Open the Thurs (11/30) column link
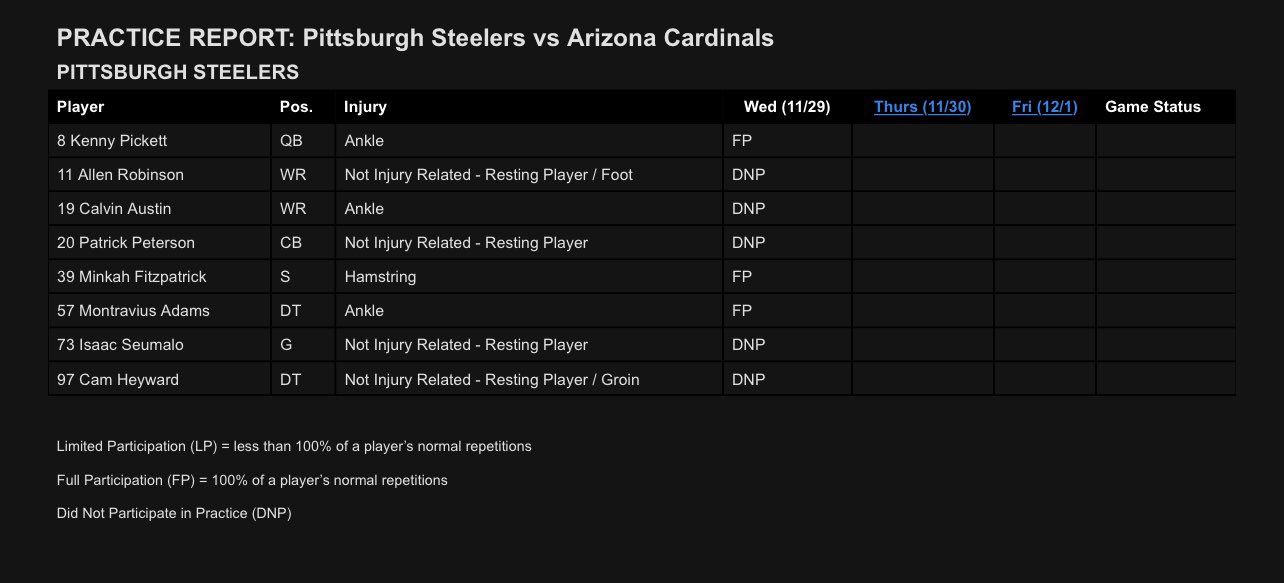Viewport: 1284px width, 583px height. coord(922,107)
